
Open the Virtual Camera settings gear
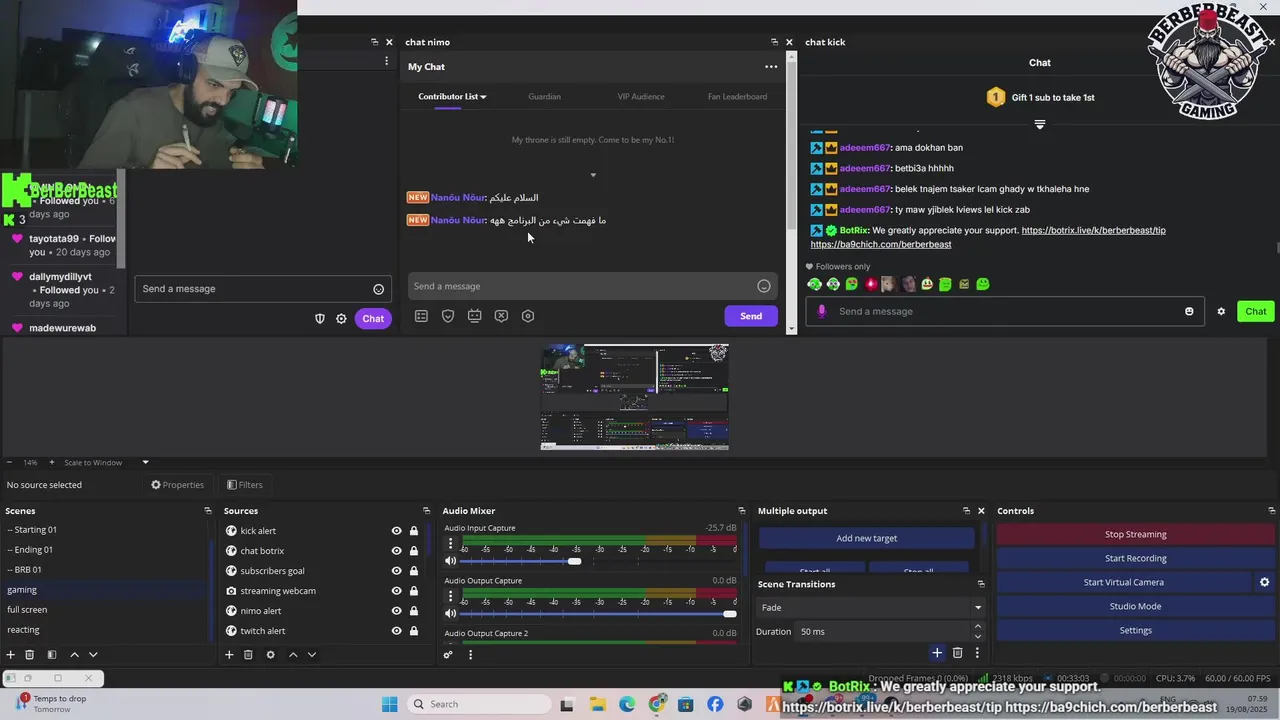(1264, 582)
